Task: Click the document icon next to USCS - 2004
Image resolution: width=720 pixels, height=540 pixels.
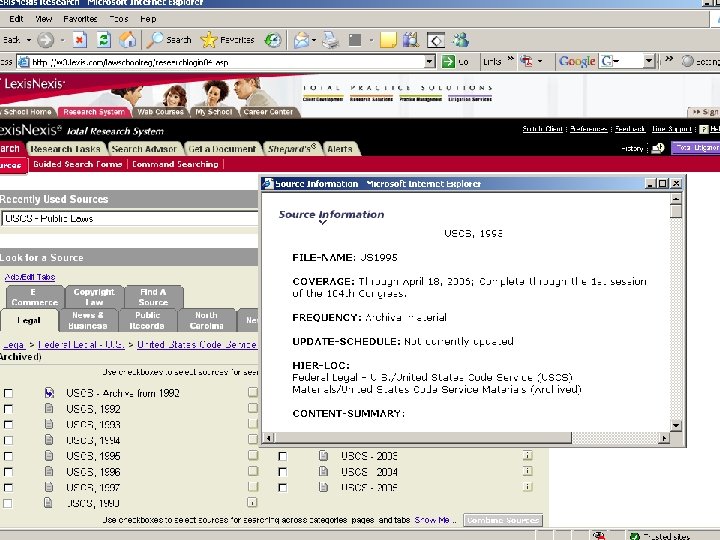Action: tap(323, 471)
